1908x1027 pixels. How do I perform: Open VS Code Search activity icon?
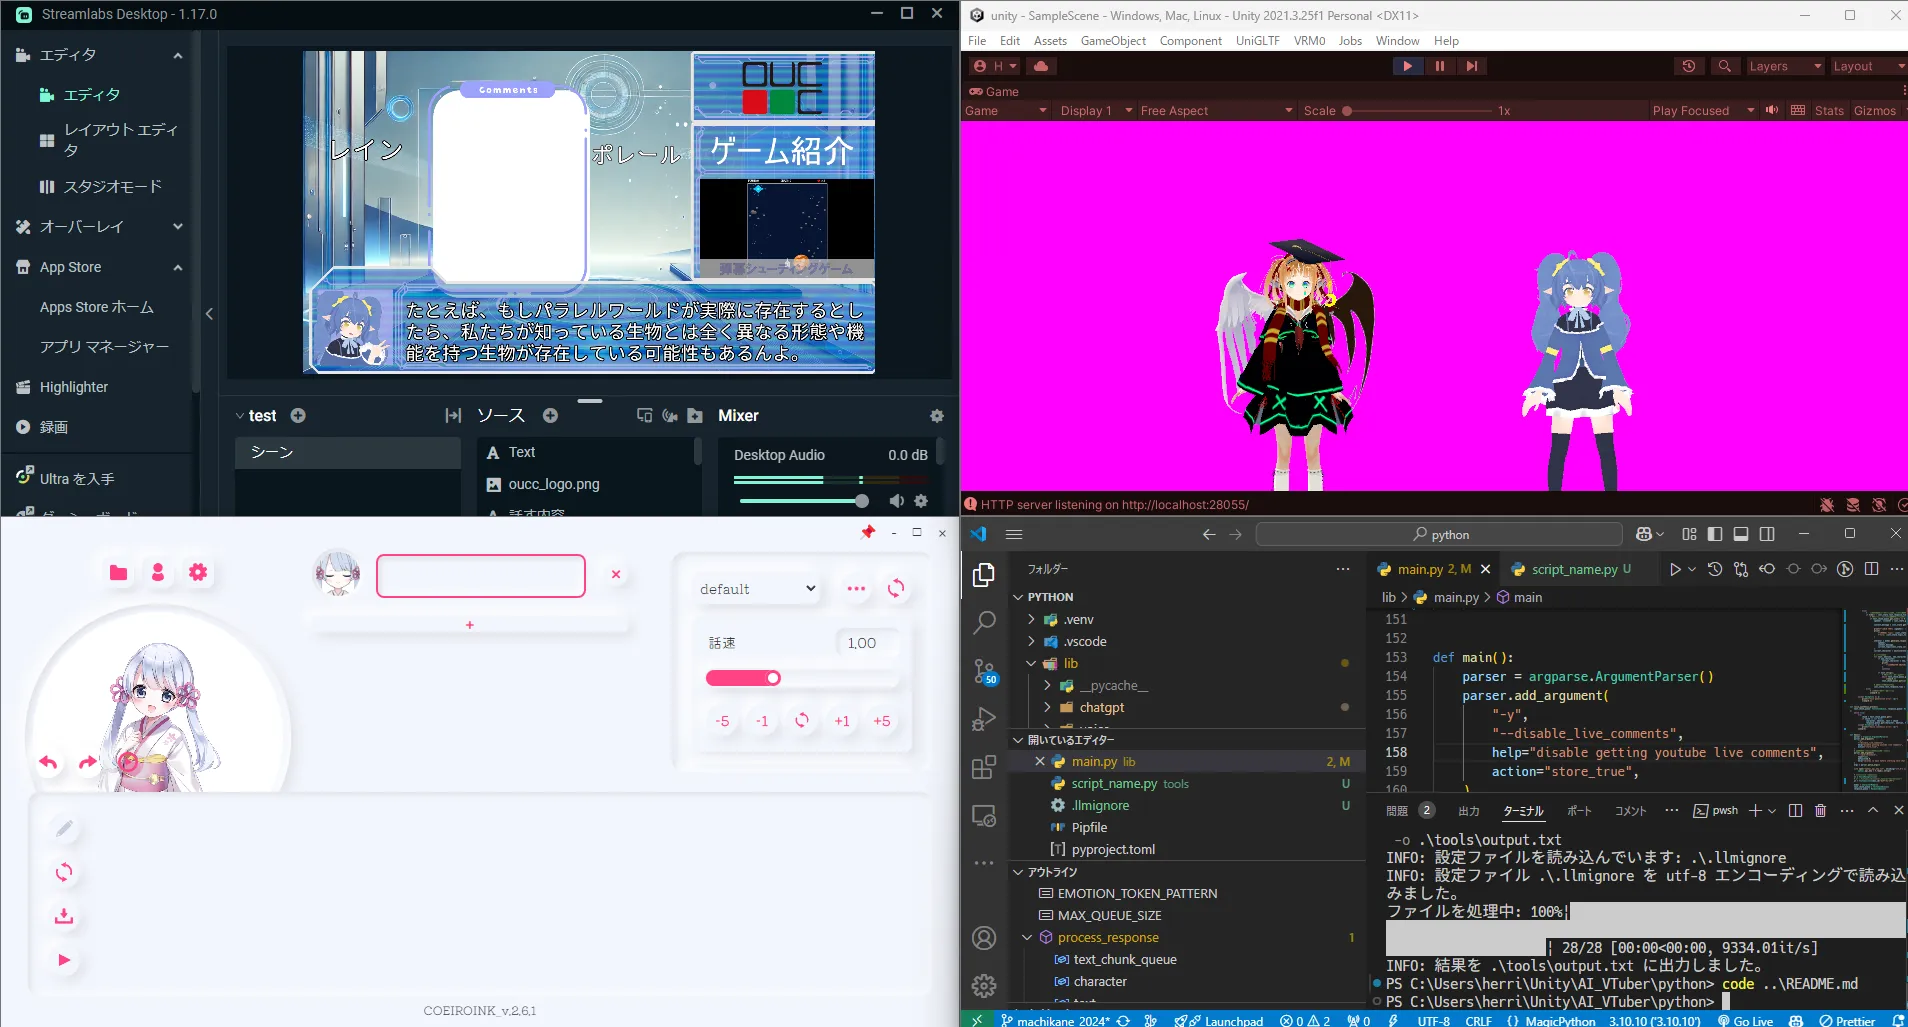pos(984,622)
